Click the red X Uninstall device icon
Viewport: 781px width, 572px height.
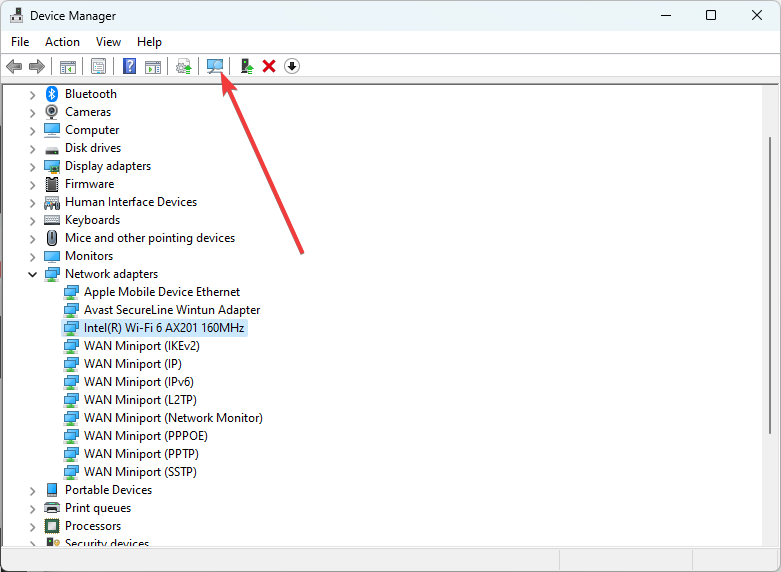coord(269,66)
